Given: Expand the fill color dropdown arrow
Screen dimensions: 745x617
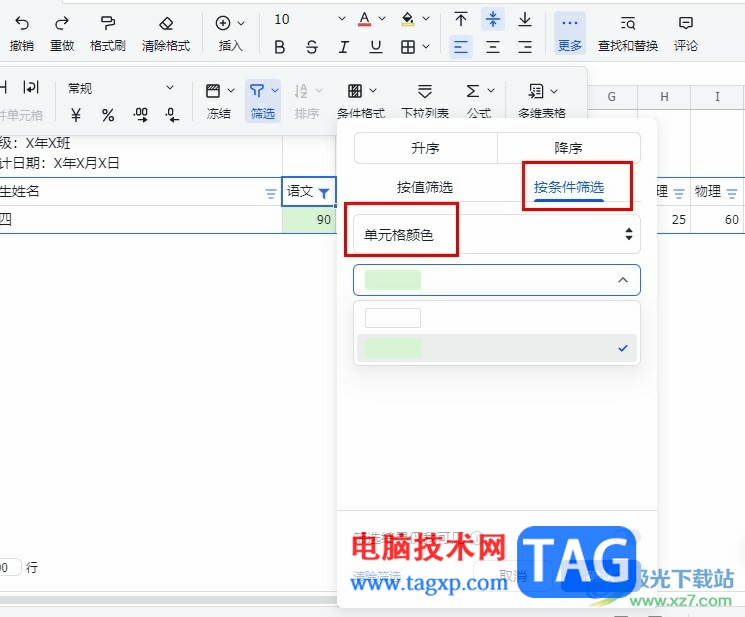Looking at the screenshot, I should click(426, 19).
